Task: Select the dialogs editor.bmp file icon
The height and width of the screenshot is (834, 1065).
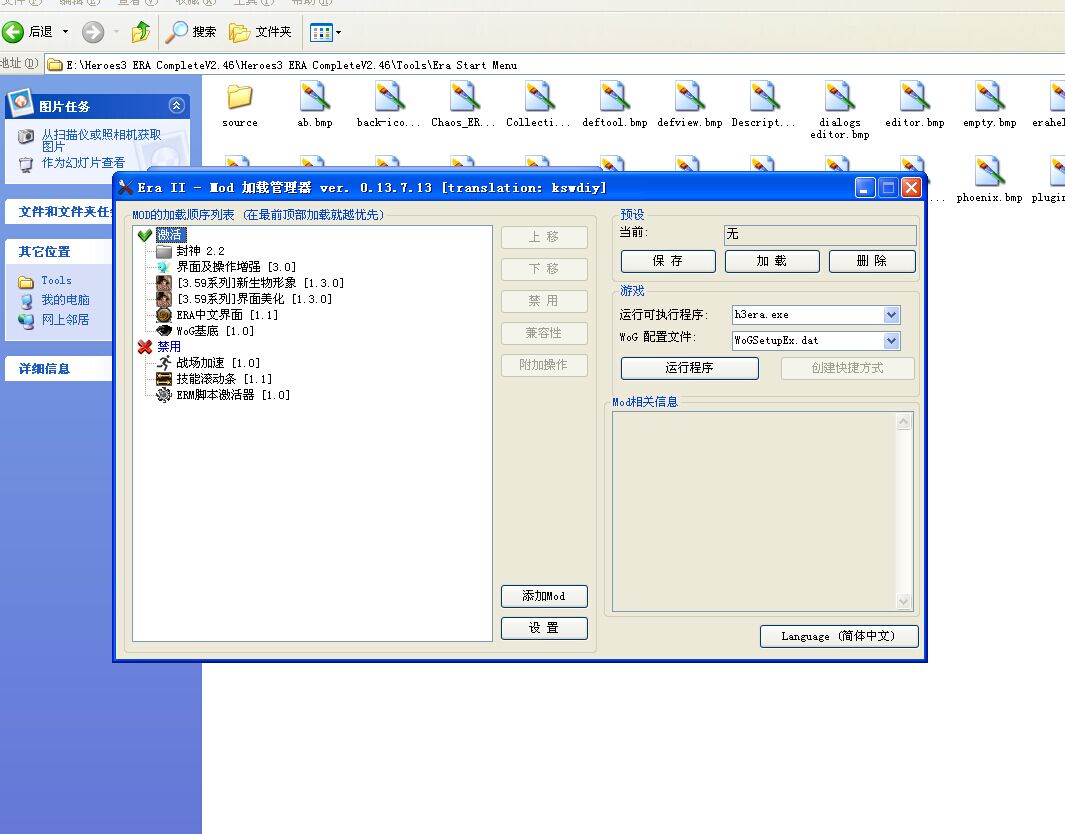Action: [x=840, y=96]
